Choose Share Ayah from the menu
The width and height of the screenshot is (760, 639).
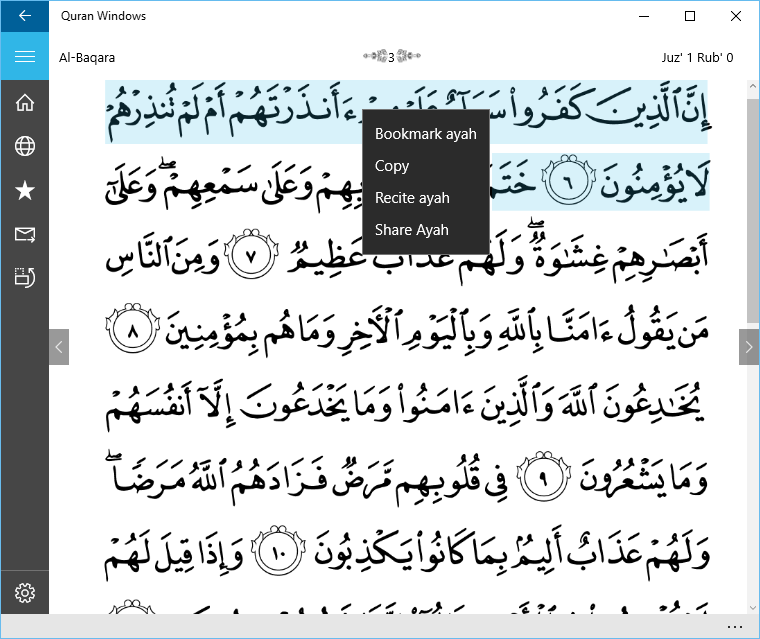click(426, 230)
